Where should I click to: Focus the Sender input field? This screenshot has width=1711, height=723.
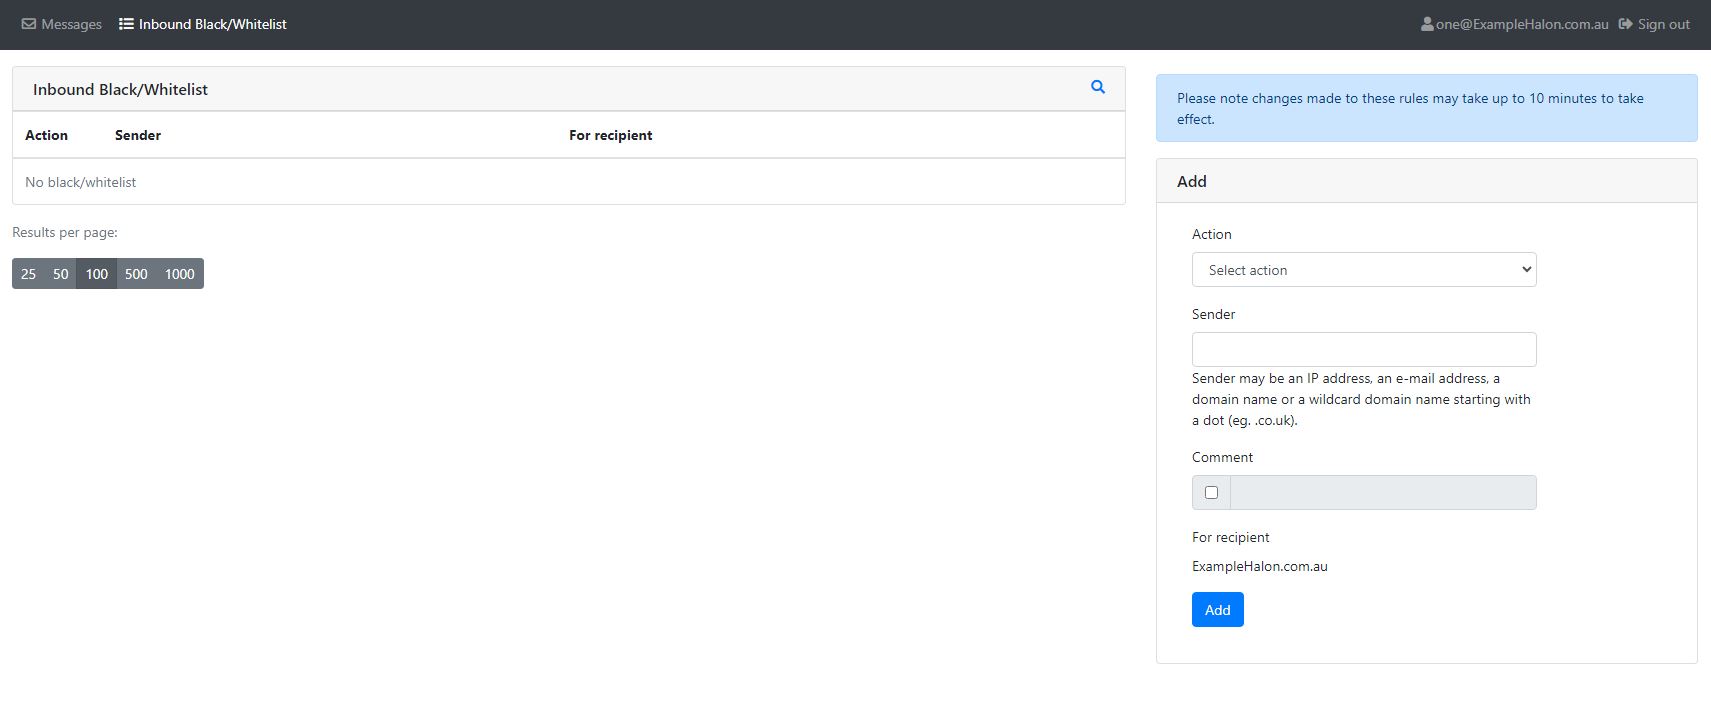[x=1363, y=350]
